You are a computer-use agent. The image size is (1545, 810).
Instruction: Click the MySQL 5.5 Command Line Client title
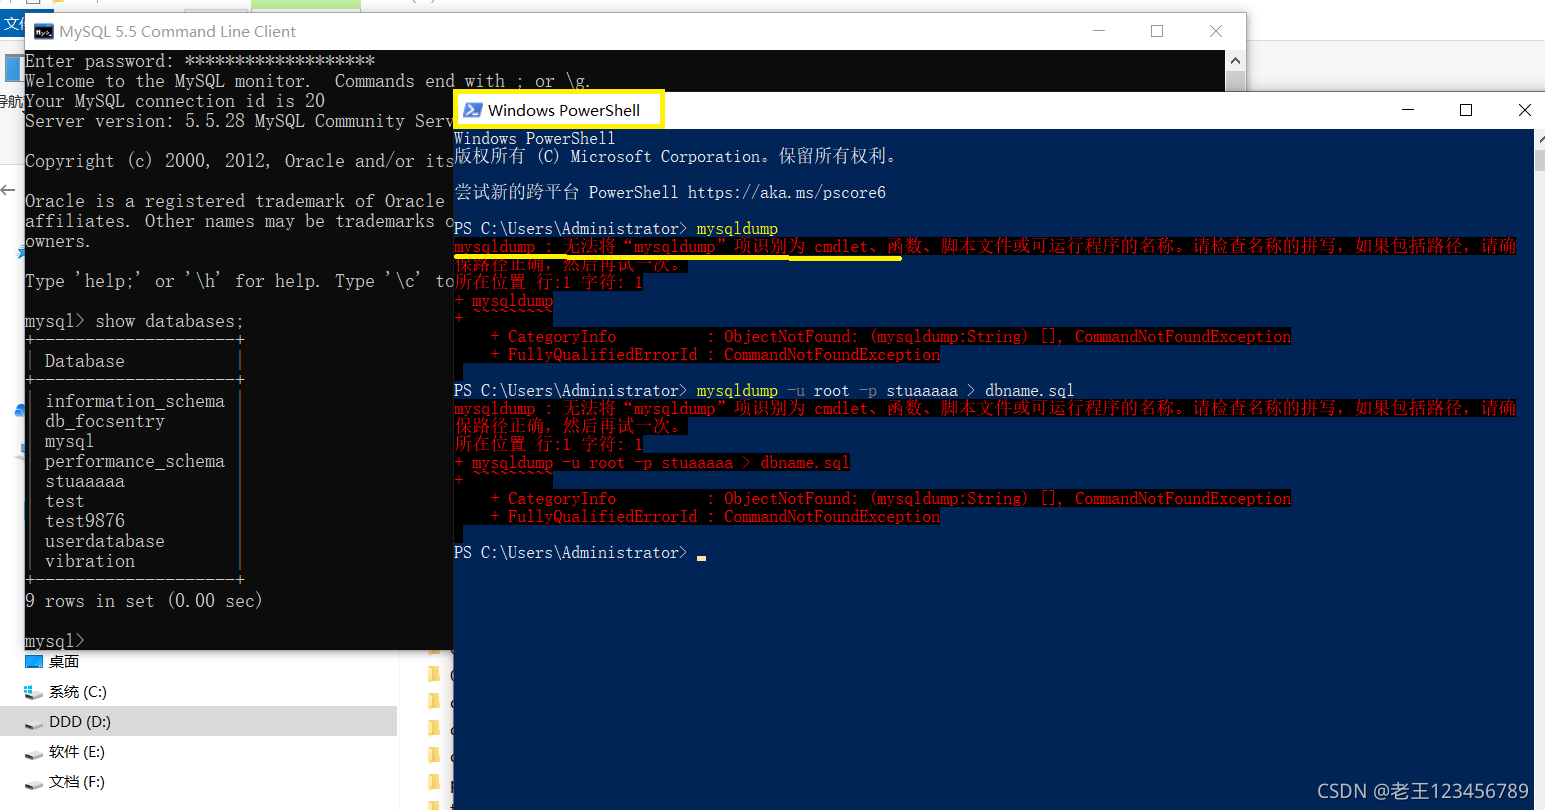pyautogui.click(x=178, y=32)
